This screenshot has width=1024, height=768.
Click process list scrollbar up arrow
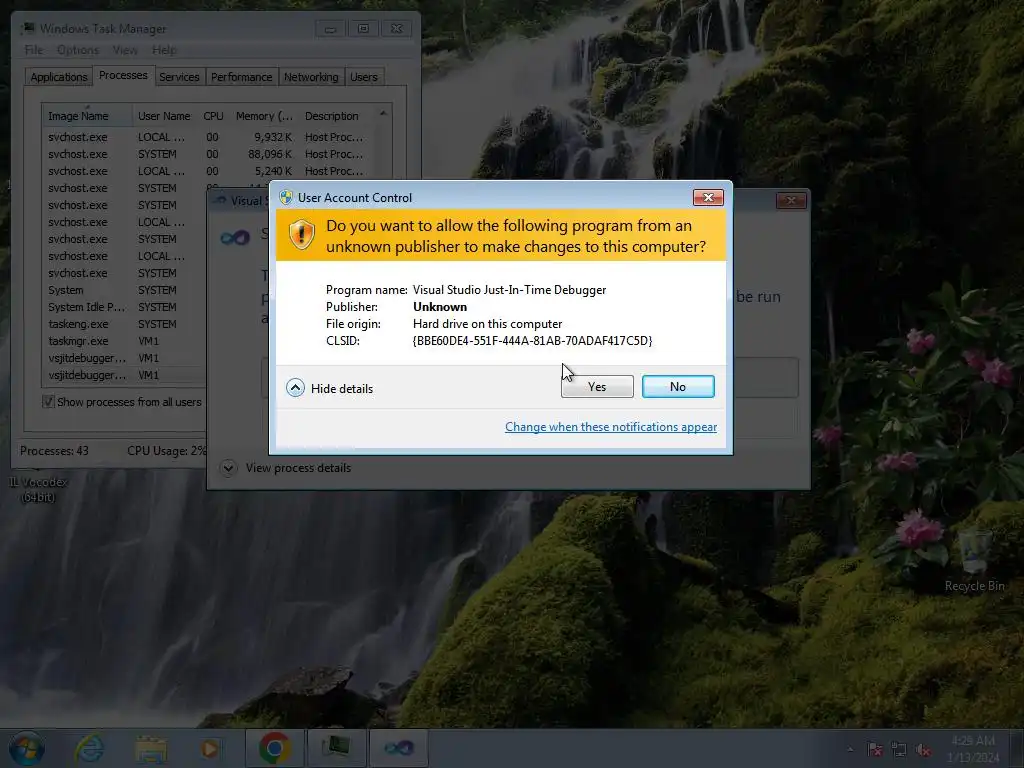(x=383, y=114)
